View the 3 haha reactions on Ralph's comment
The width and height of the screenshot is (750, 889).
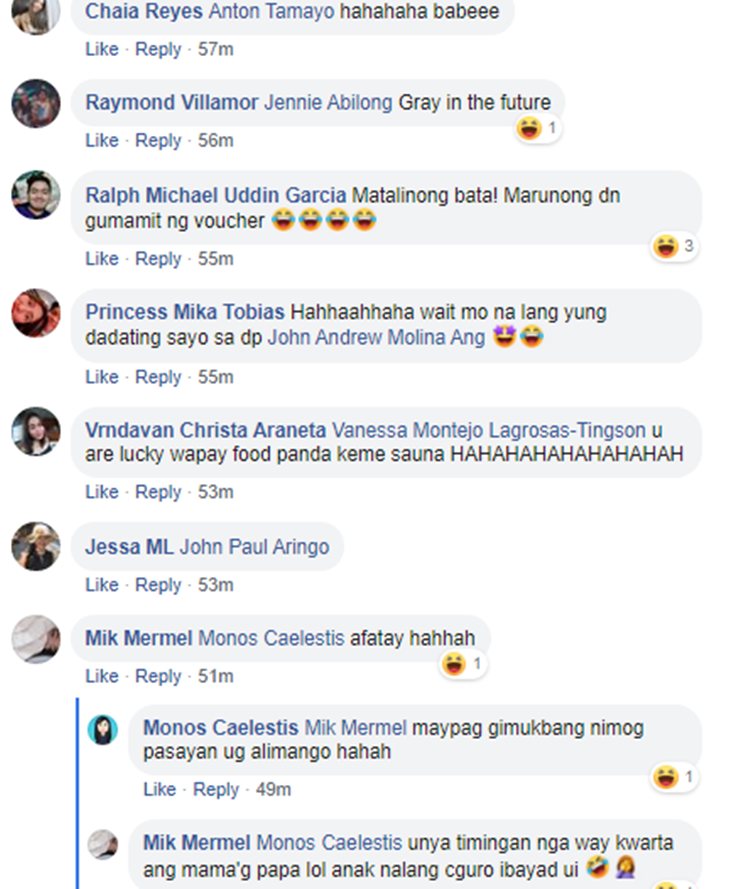[673, 247]
